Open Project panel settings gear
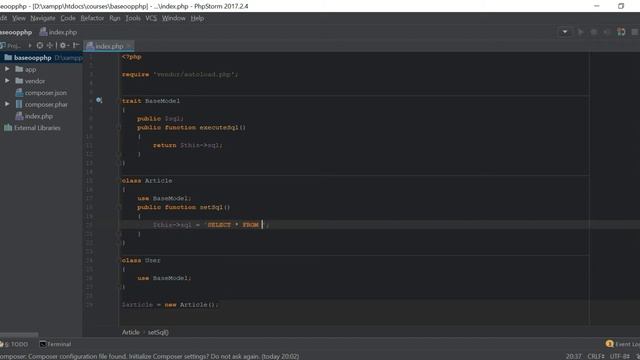This screenshot has height=360, width=640. [x=64, y=46]
